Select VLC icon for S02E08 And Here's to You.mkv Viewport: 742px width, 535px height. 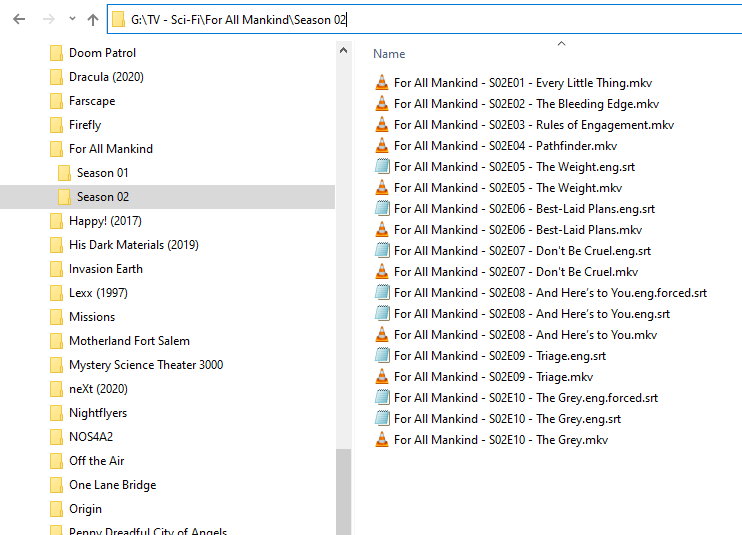[x=382, y=334]
